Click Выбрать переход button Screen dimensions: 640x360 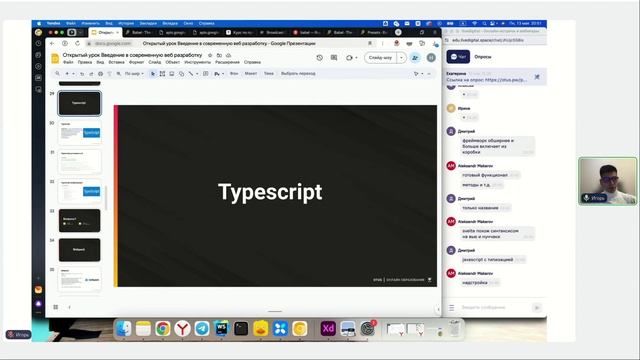tap(298, 74)
